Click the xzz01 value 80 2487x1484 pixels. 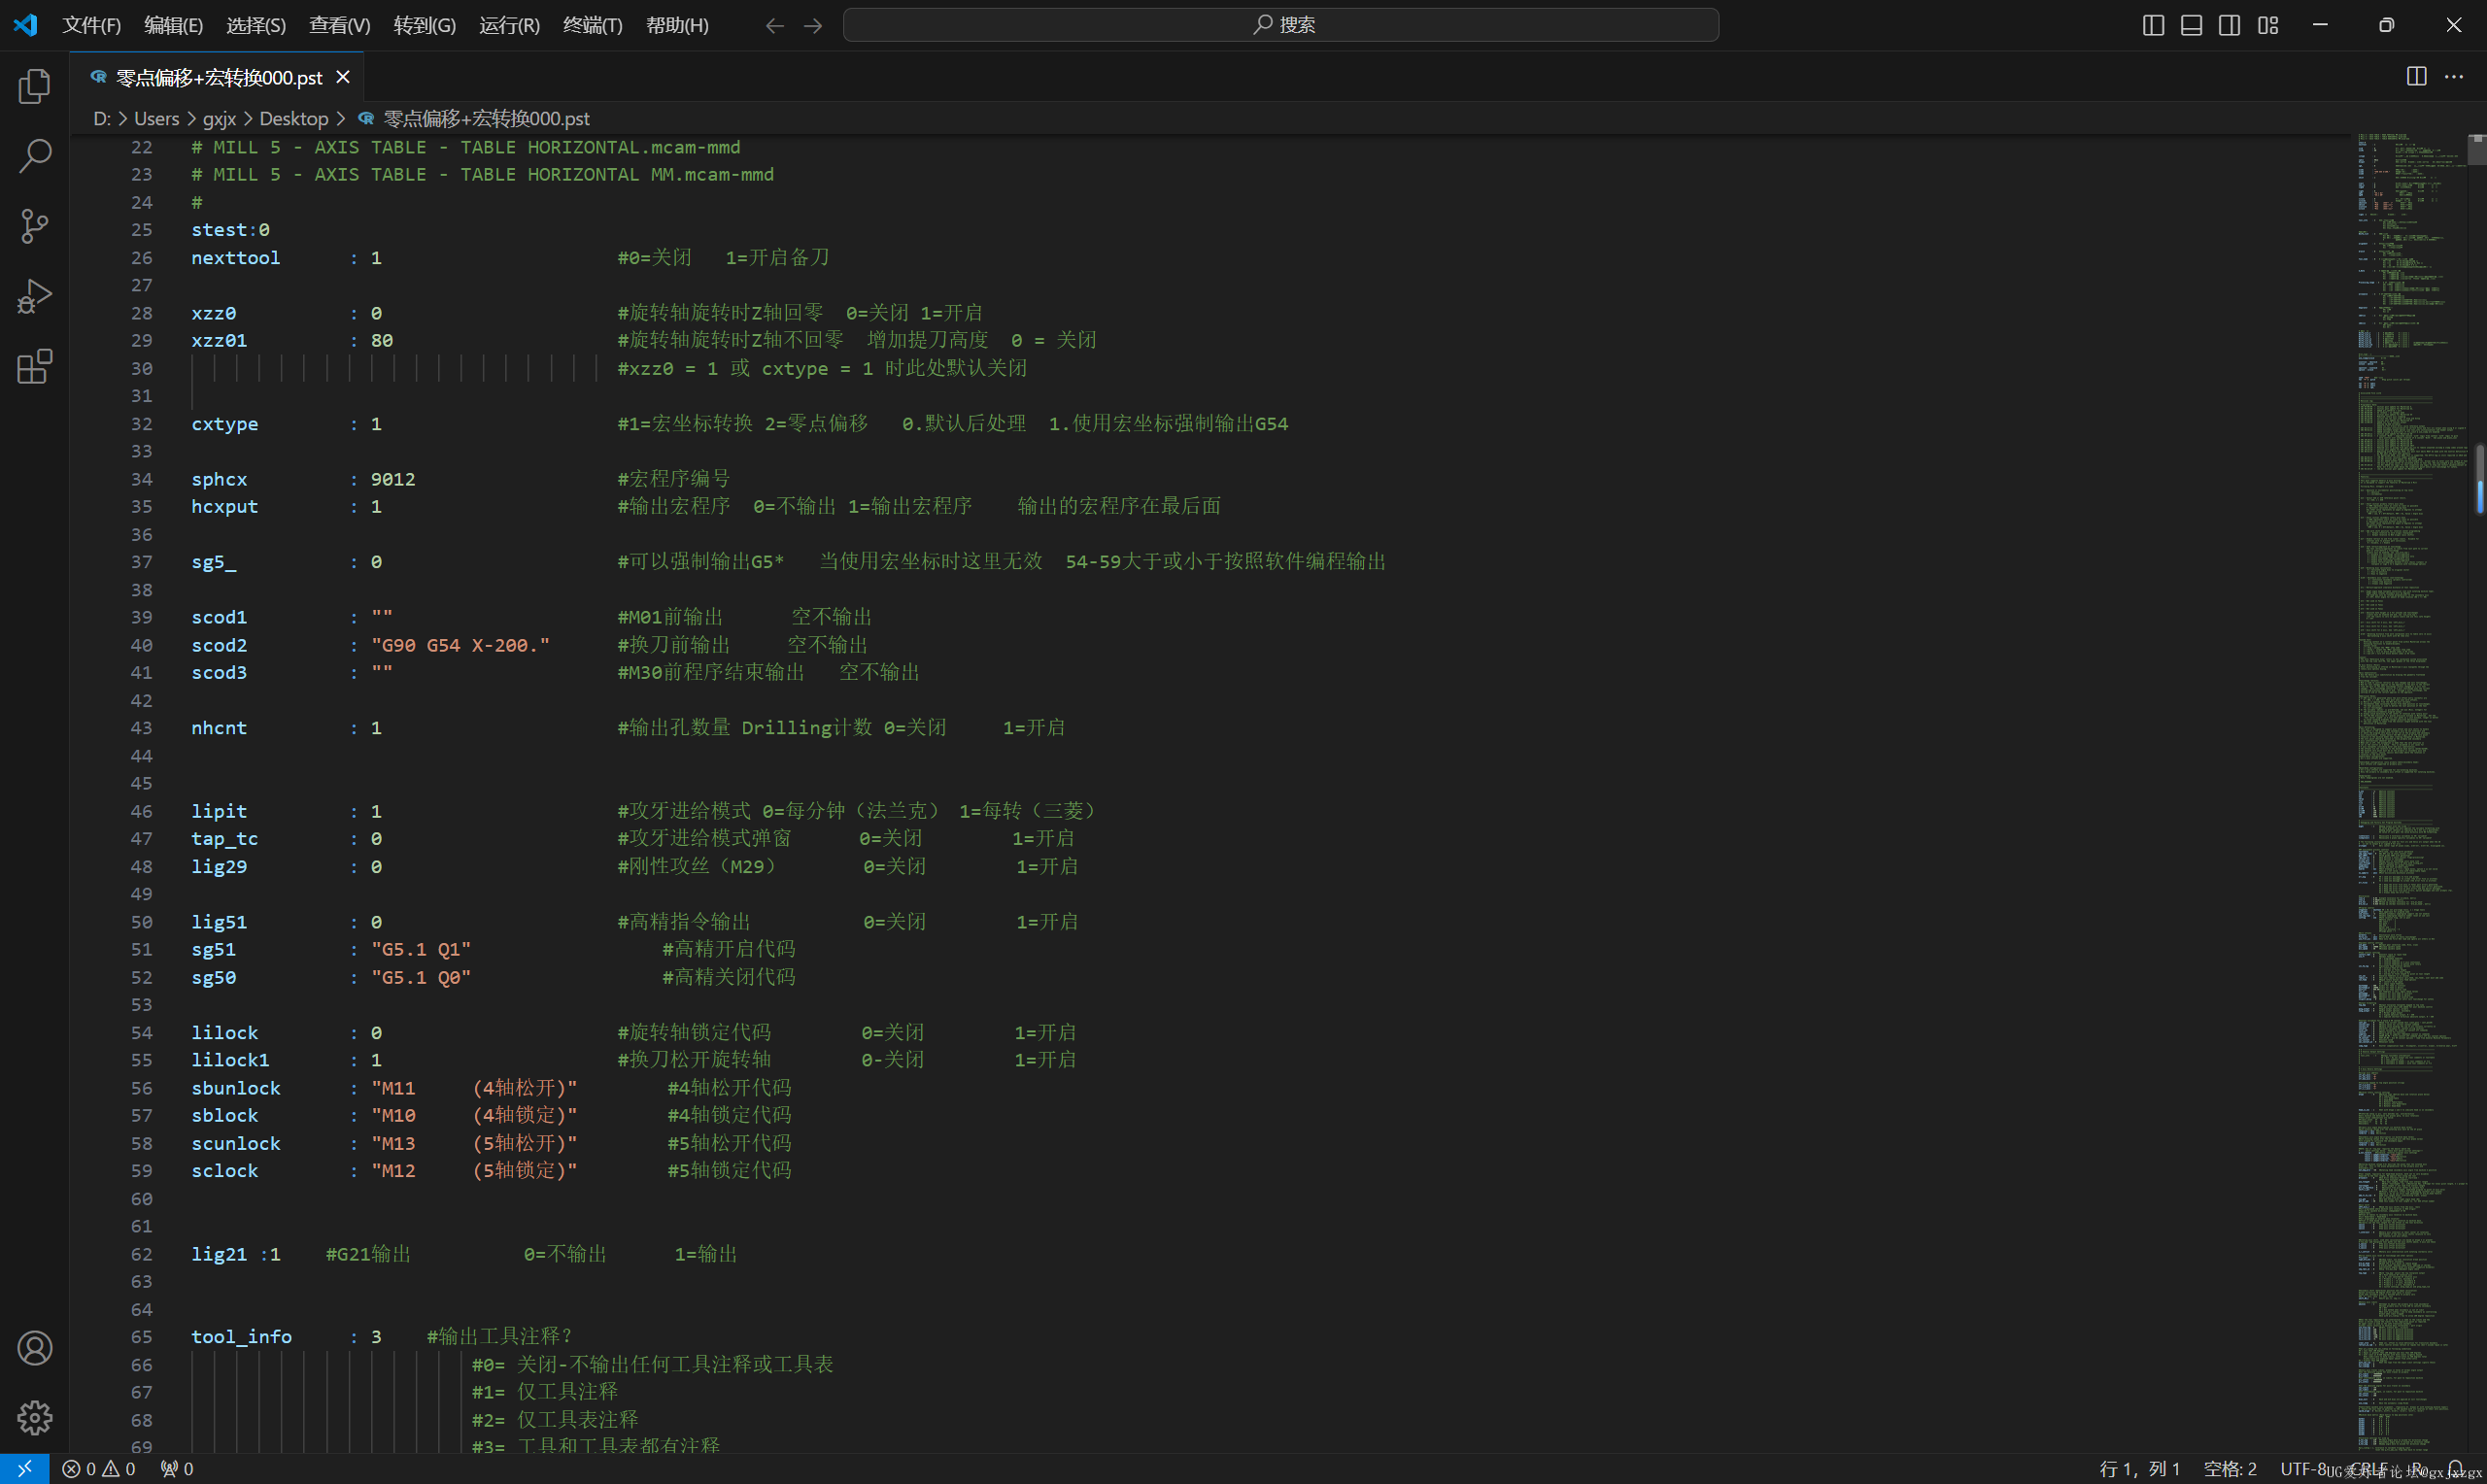coord(382,341)
